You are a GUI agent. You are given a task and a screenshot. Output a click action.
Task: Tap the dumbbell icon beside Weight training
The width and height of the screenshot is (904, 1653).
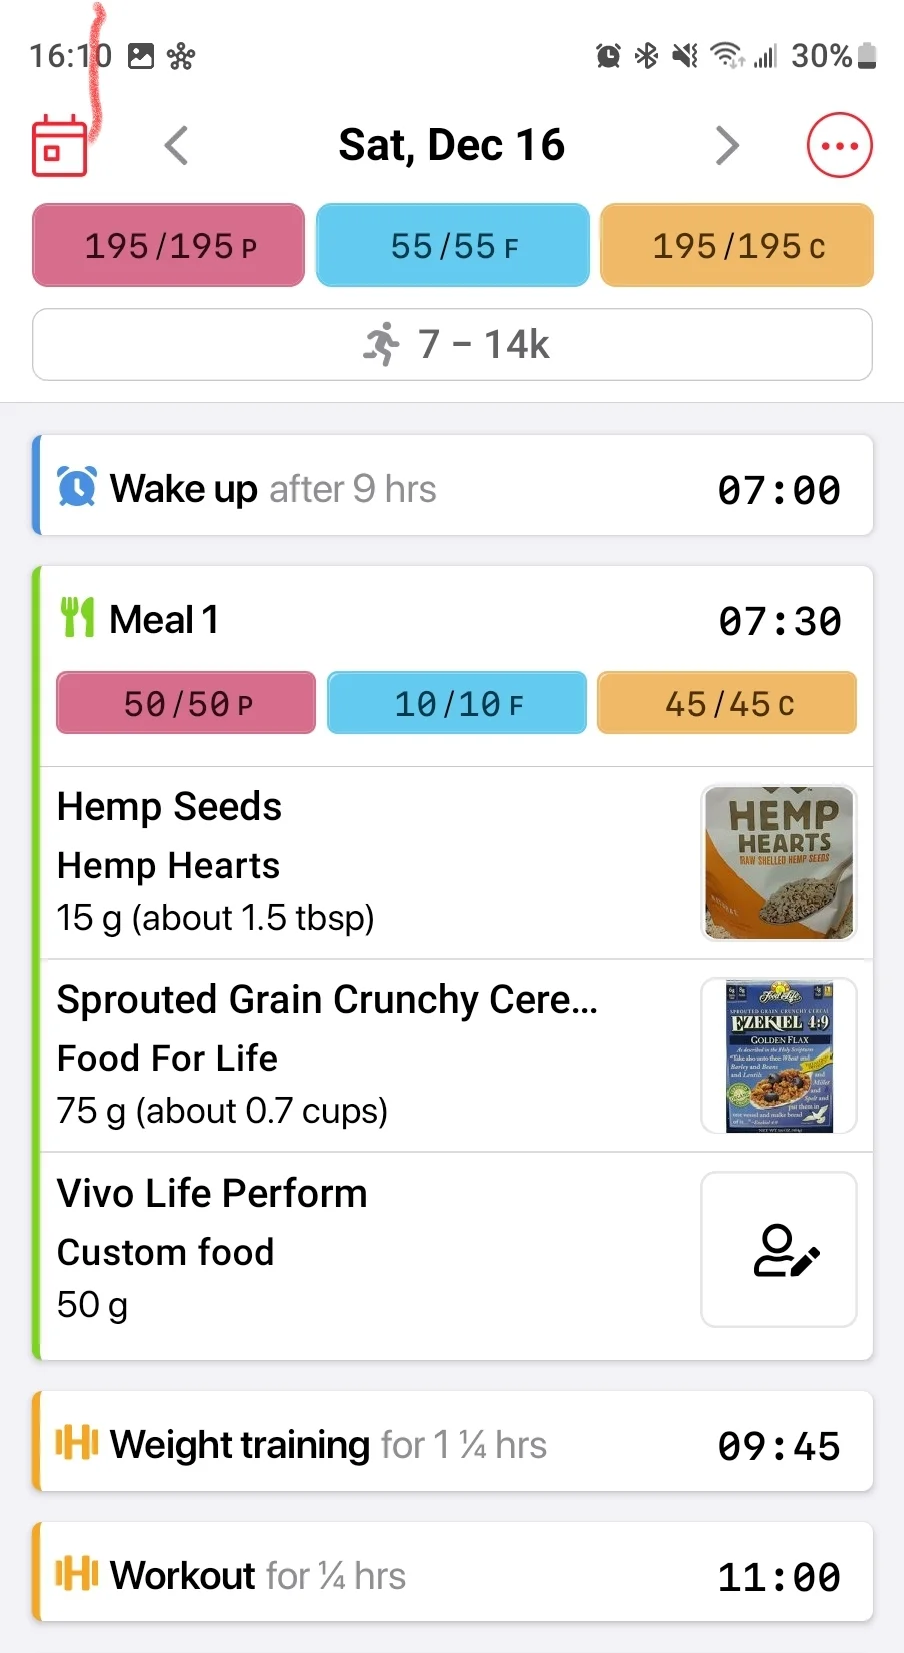(77, 1443)
